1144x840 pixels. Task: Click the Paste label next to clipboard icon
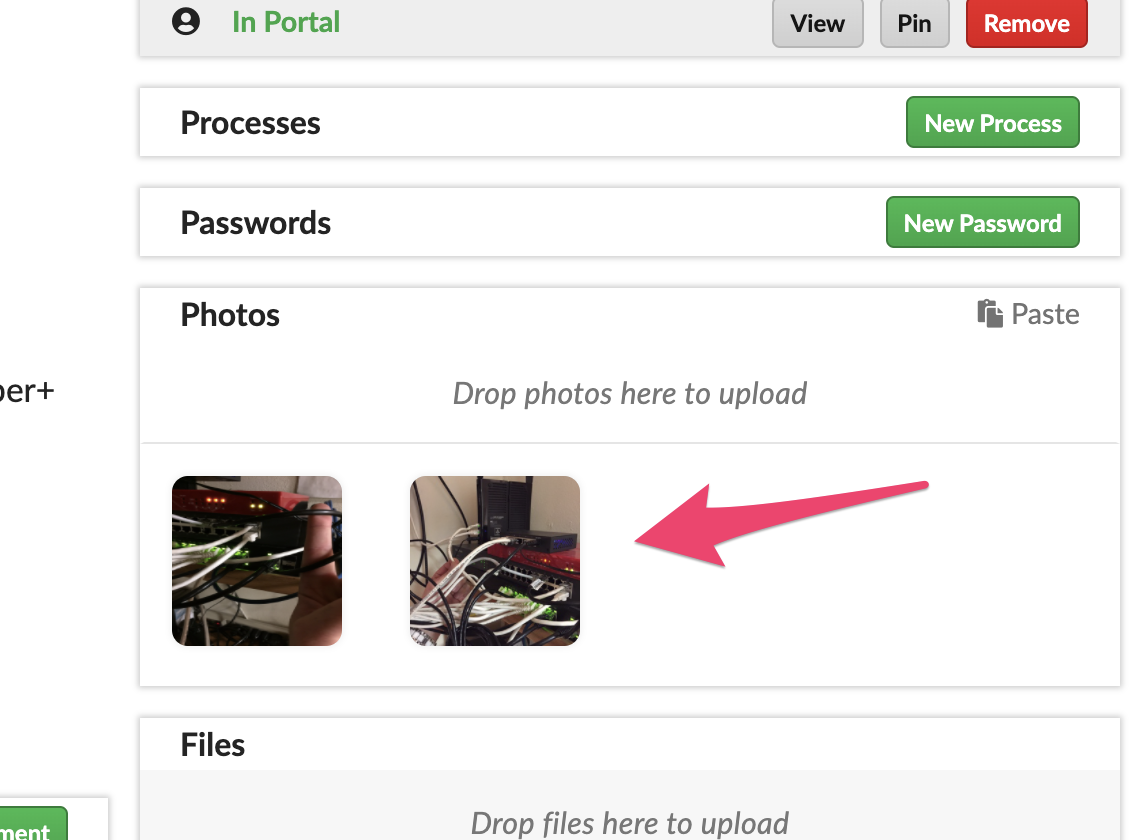click(x=1044, y=313)
